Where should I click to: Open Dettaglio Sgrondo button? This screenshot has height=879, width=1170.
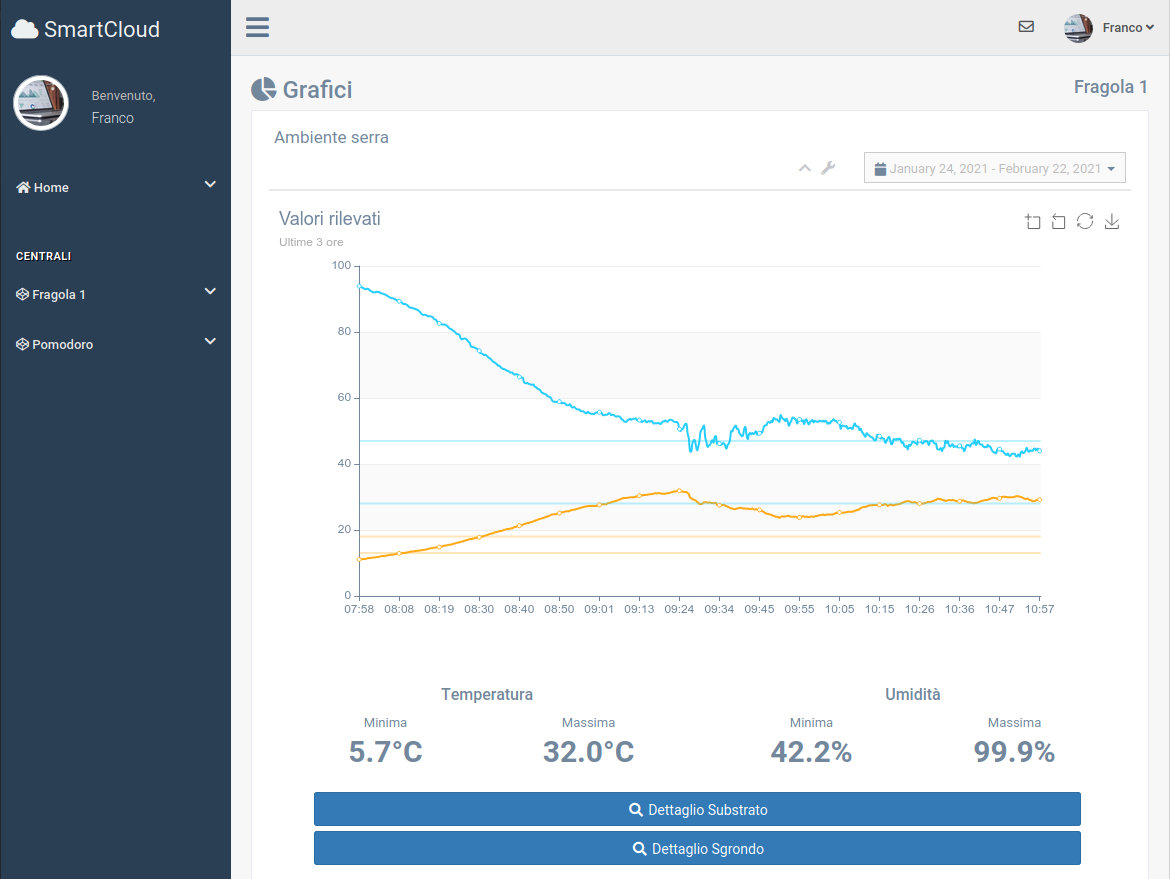point(697,848)
